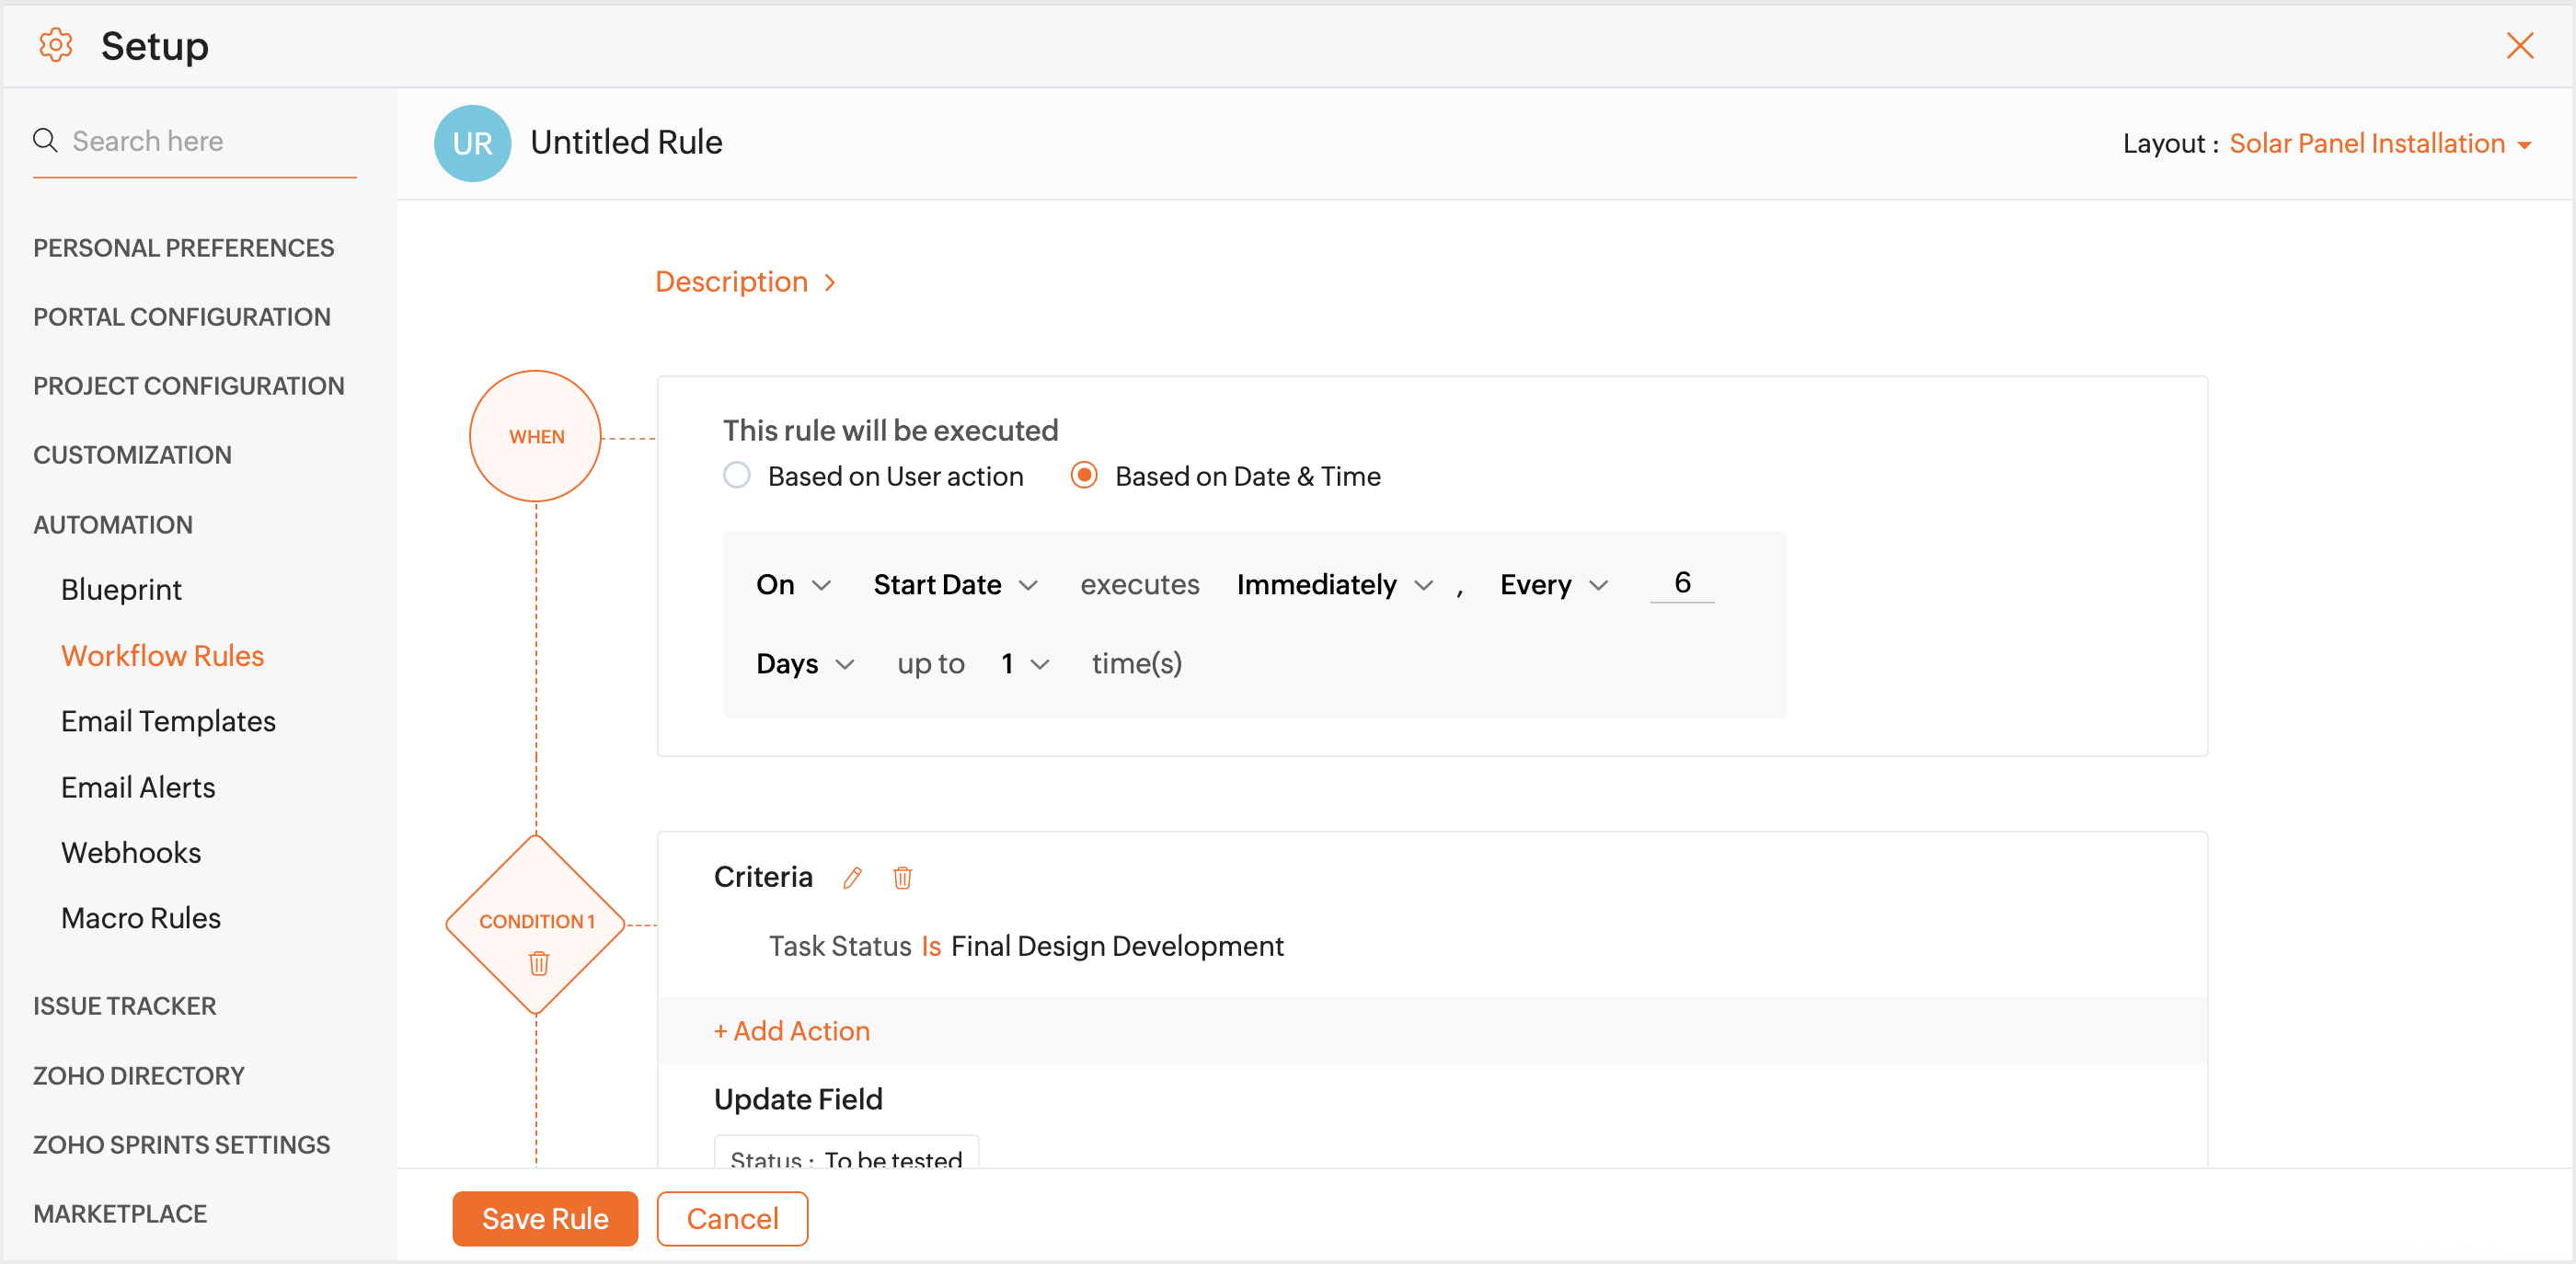Click the + Add Action link

pyautogui.click(x=792, y=1031)
